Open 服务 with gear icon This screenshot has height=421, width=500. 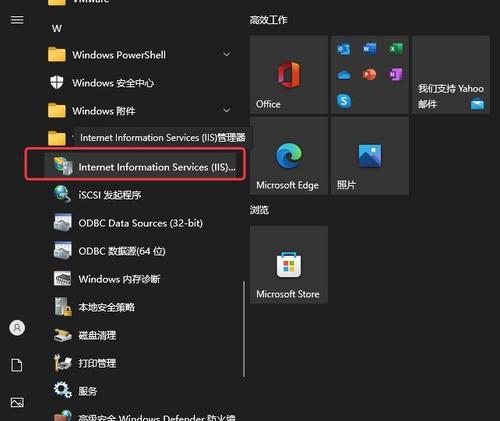point(140,391)
